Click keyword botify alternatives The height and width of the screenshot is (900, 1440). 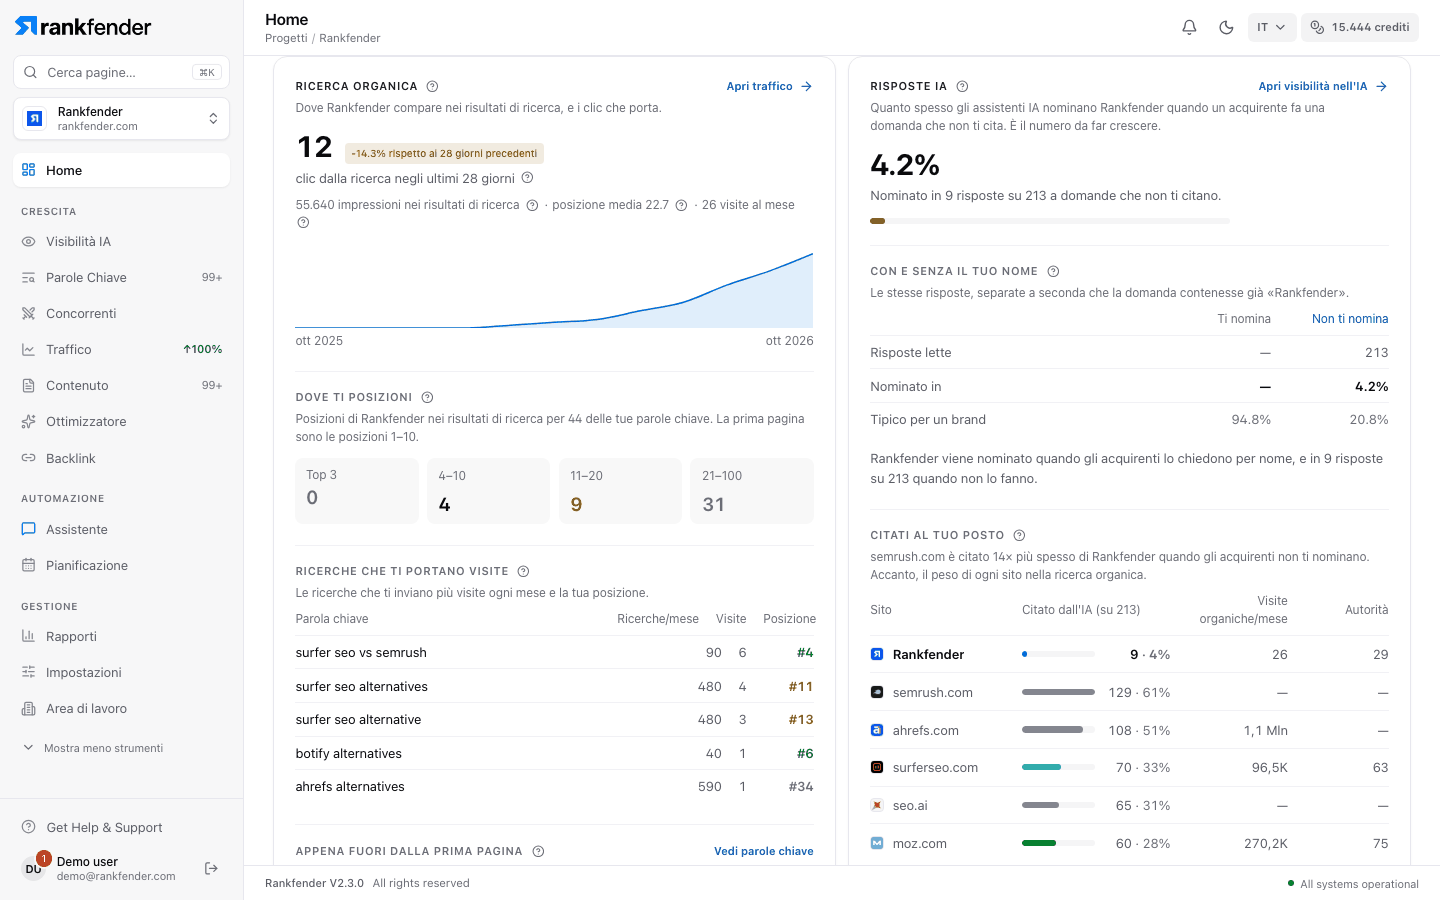click(x=349, y=753)
